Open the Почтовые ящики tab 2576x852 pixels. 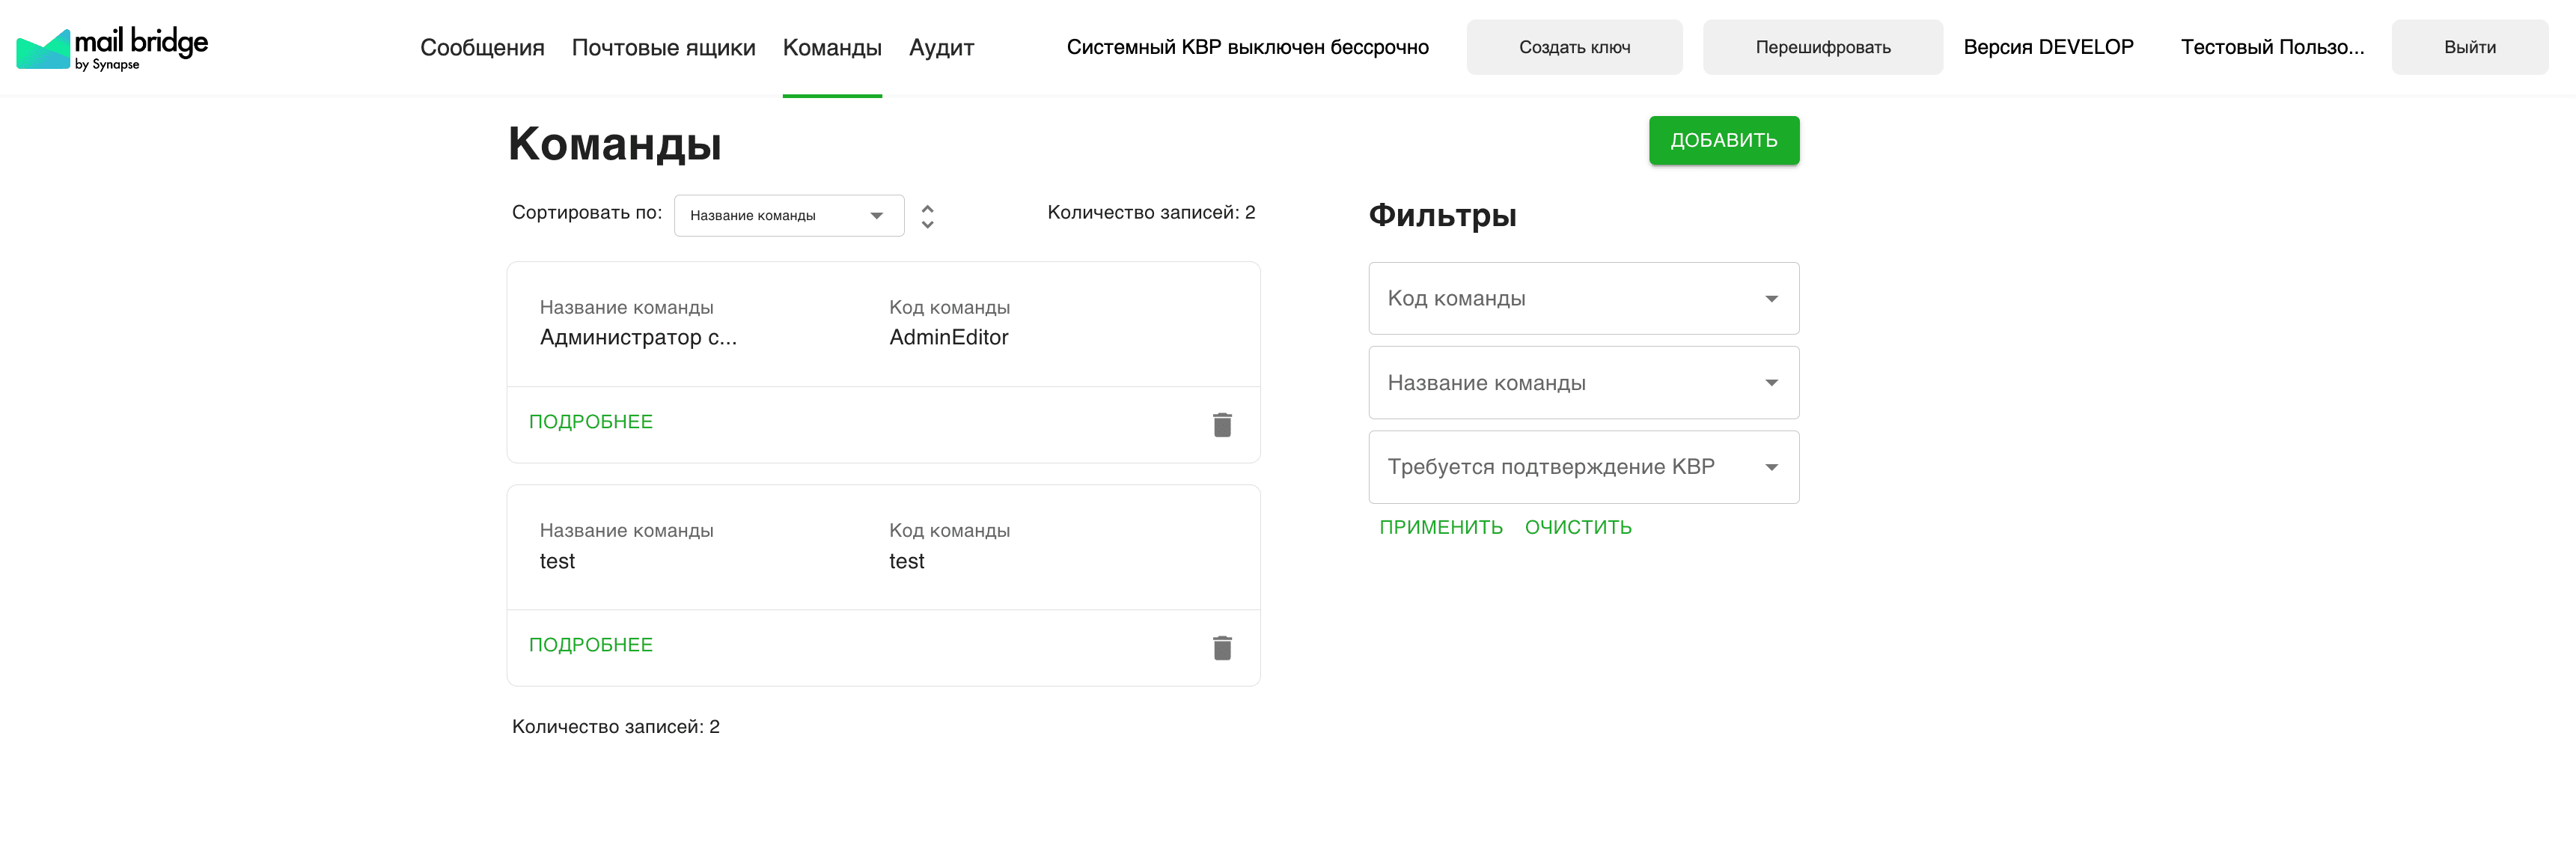click(x=663, y=48)
